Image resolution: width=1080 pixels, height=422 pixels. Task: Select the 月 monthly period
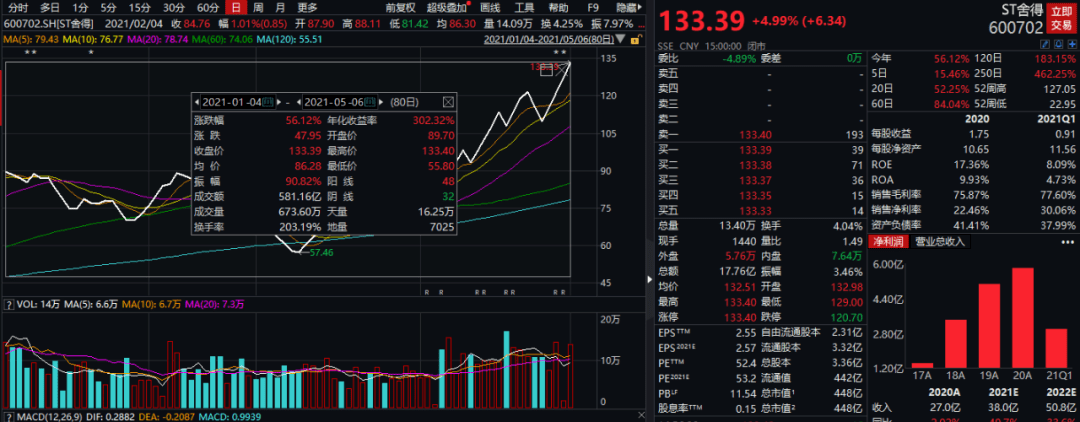(280, 8)
